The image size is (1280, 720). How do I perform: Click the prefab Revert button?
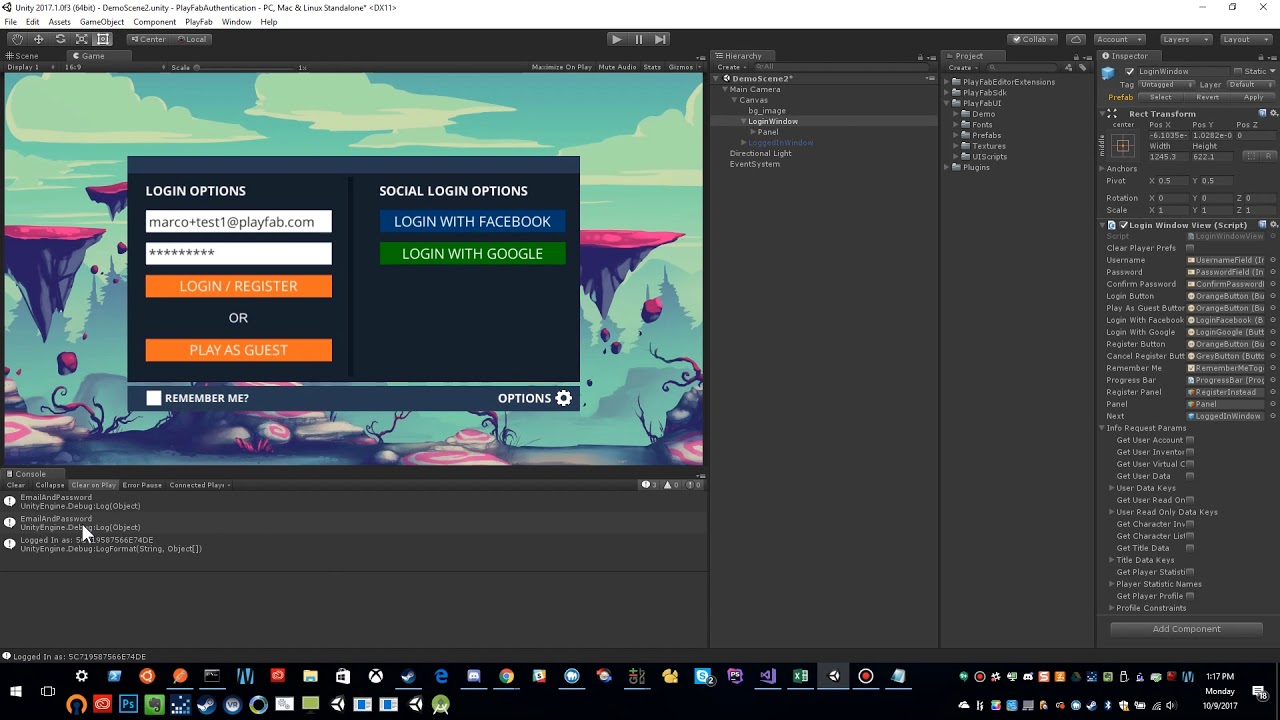pos(1208,97)
